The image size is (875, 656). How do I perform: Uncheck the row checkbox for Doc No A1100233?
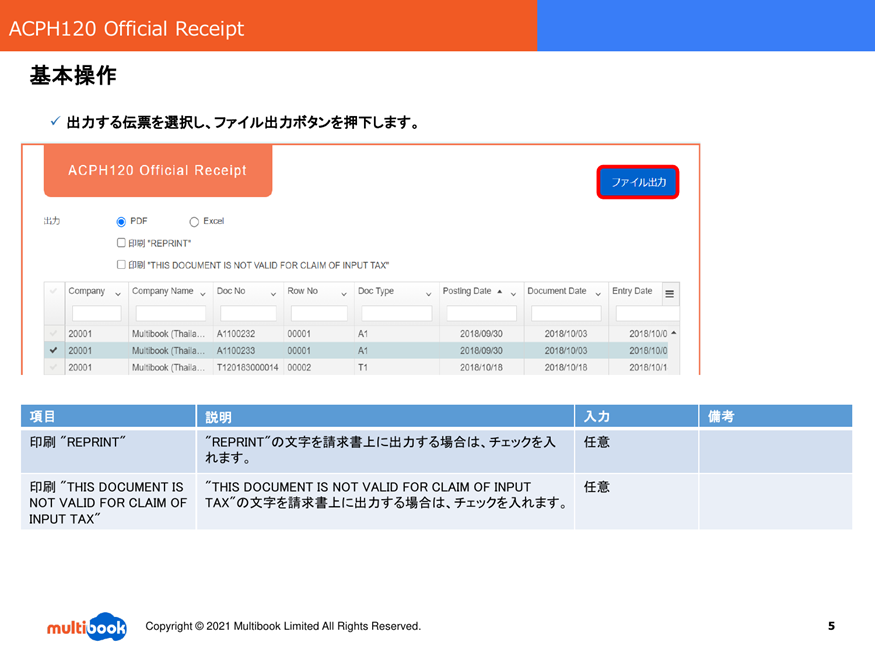54,350
